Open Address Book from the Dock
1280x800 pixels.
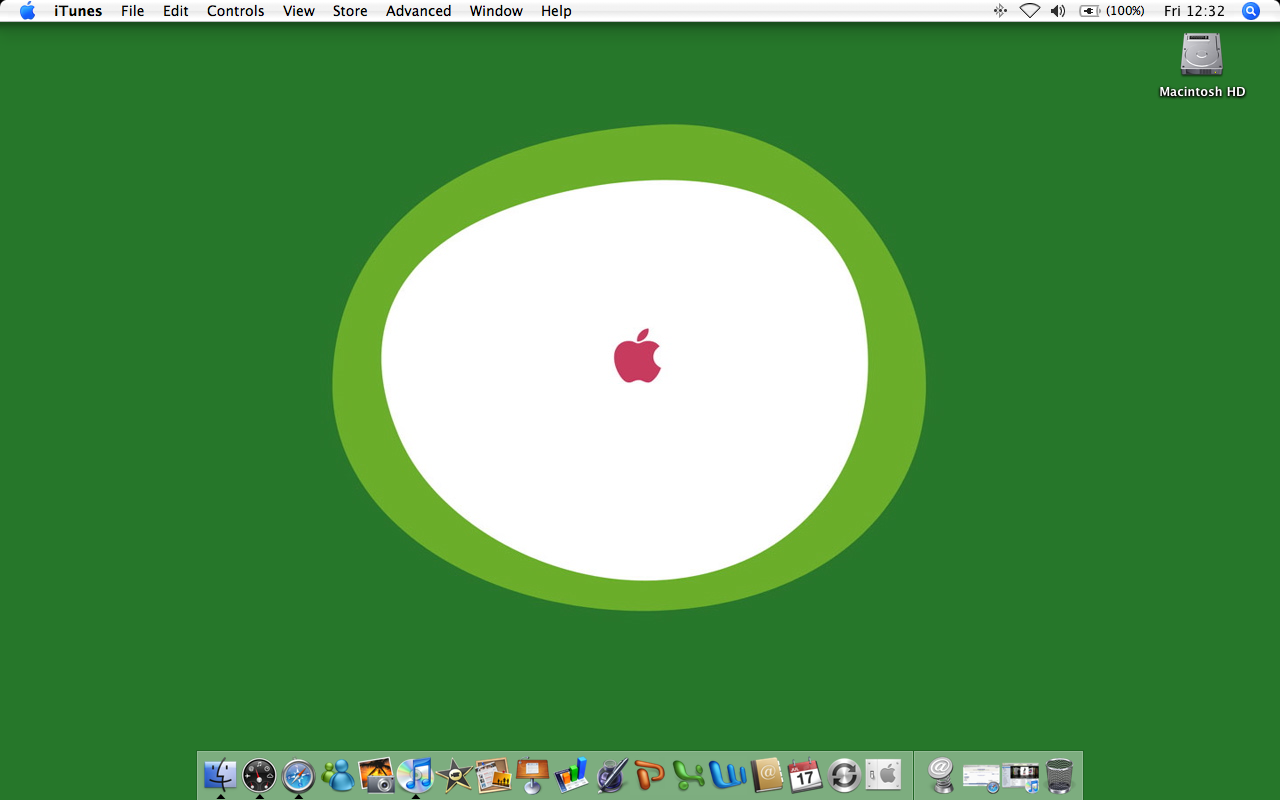[766, 775]
